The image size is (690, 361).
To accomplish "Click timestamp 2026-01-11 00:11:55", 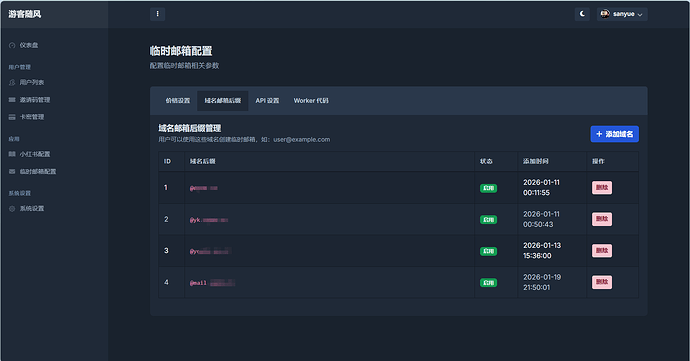I will pyautogui.click(x=541, y=188).
